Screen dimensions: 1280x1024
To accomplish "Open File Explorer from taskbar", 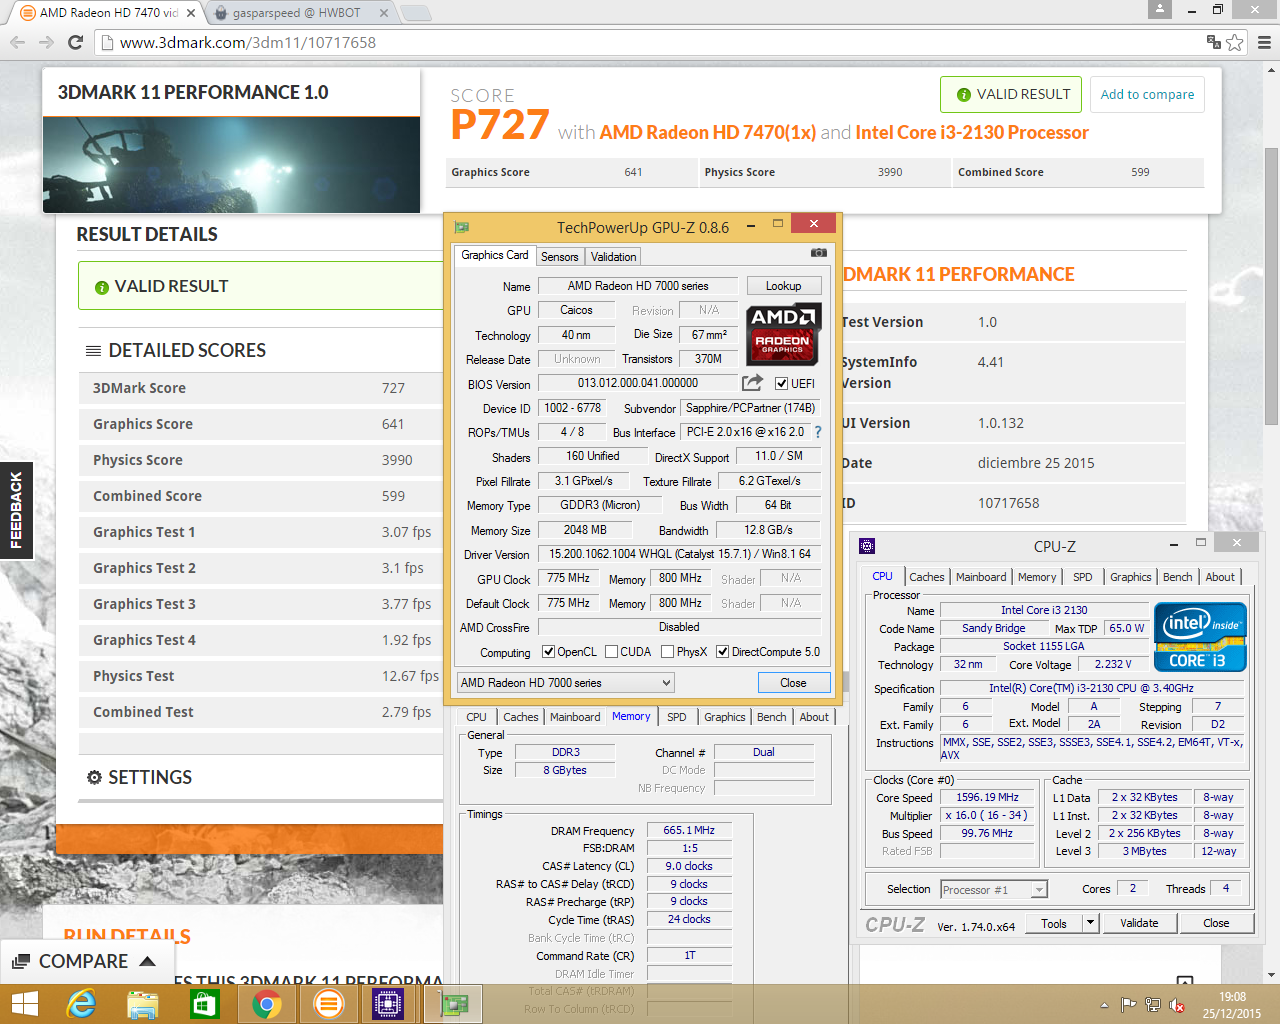I will click(142, 1004).
